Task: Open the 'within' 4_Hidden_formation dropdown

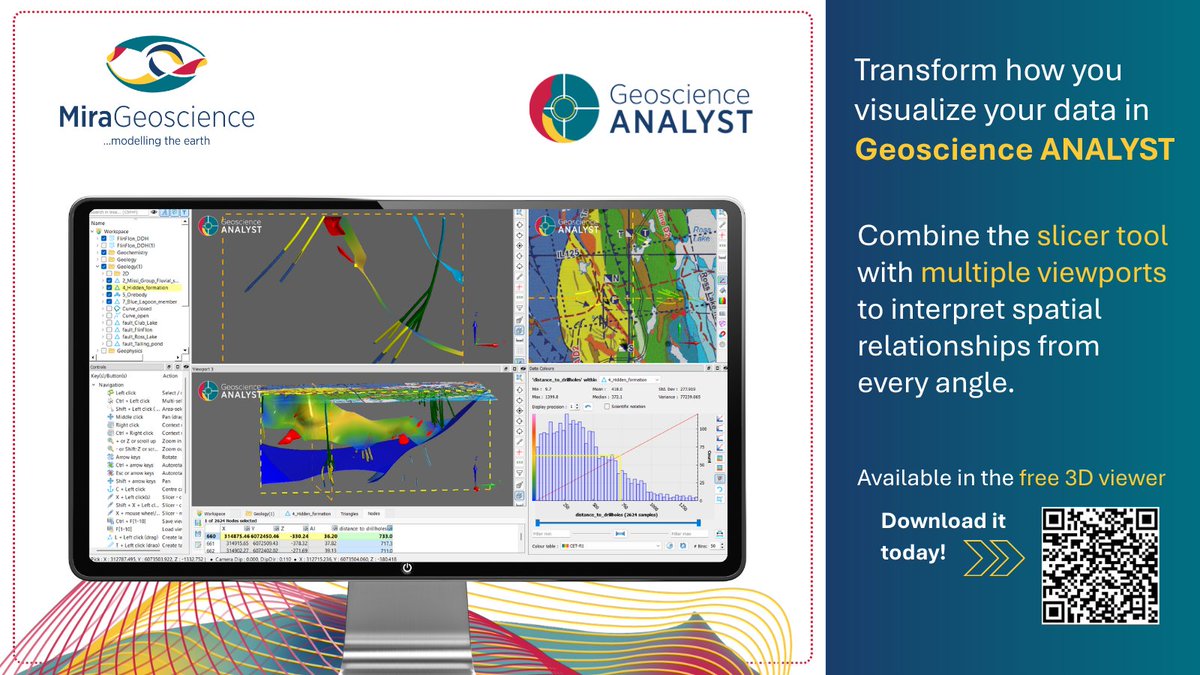Action: [x=630, y=380]
